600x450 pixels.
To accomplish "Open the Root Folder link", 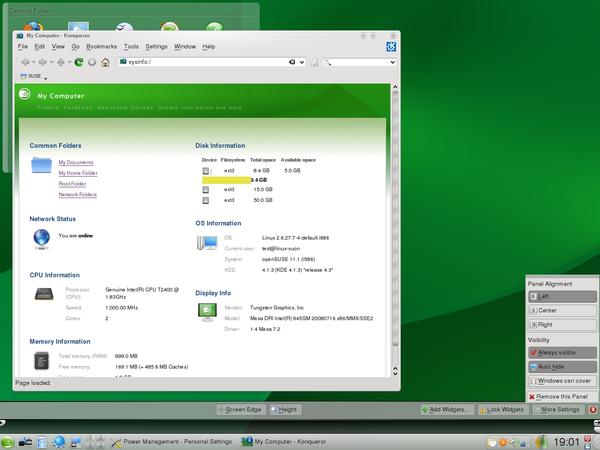I will (x=72, y=184).
